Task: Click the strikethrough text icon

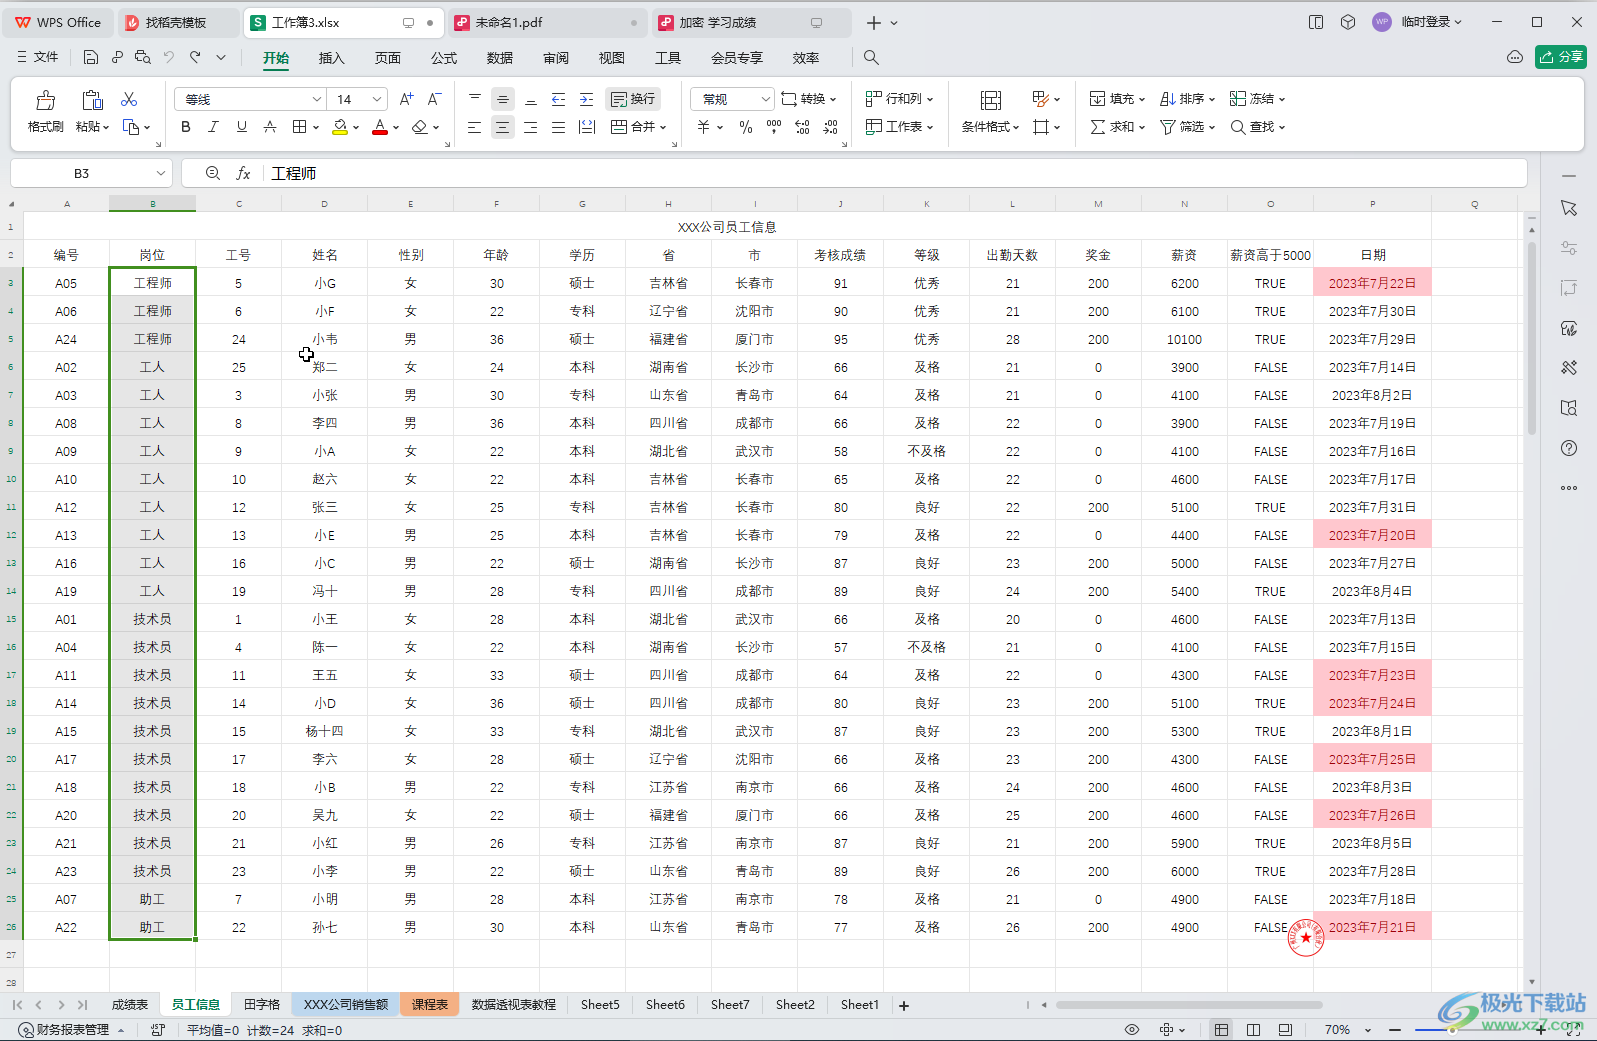Action: [x=270, y=127]
